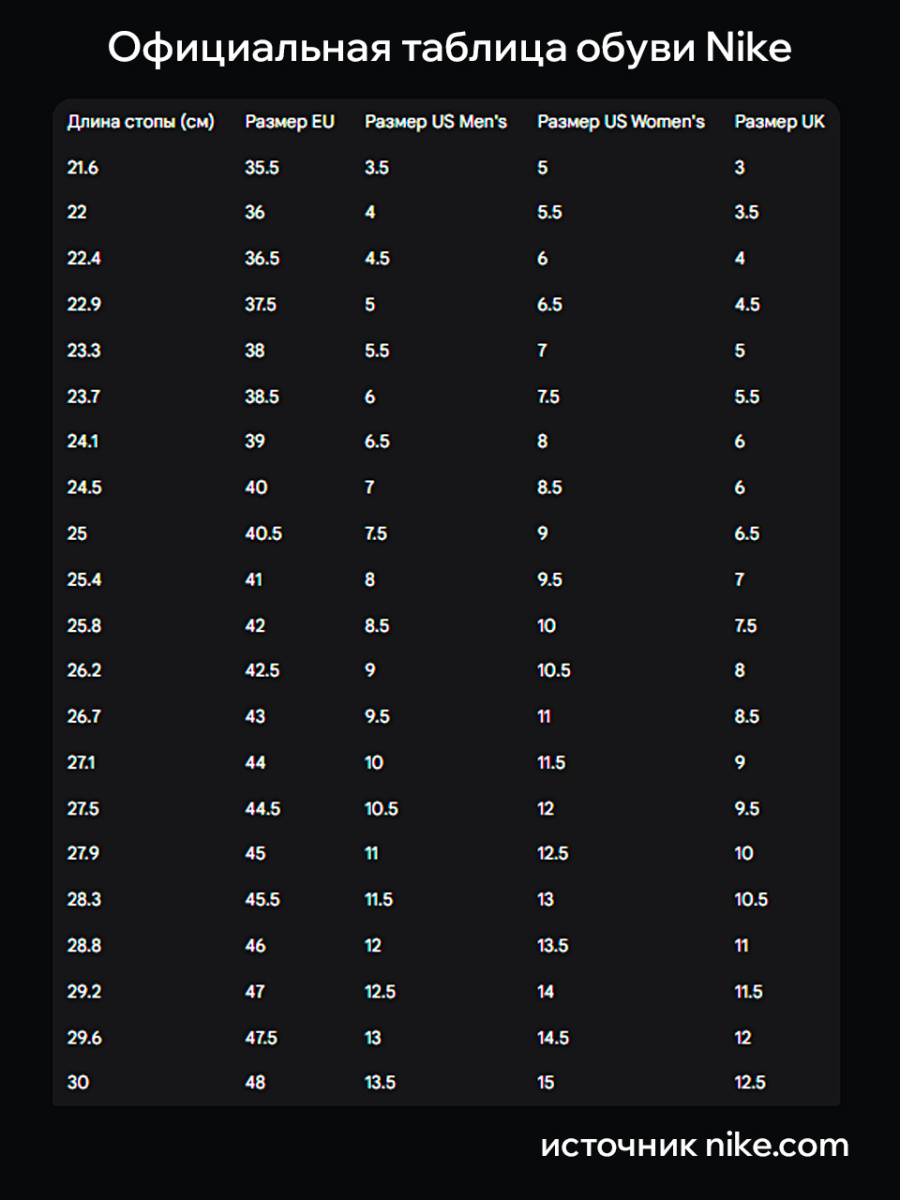Select US Women's size 14.5 cell
Screen dimensions: 900x1200
point(553,1038)
